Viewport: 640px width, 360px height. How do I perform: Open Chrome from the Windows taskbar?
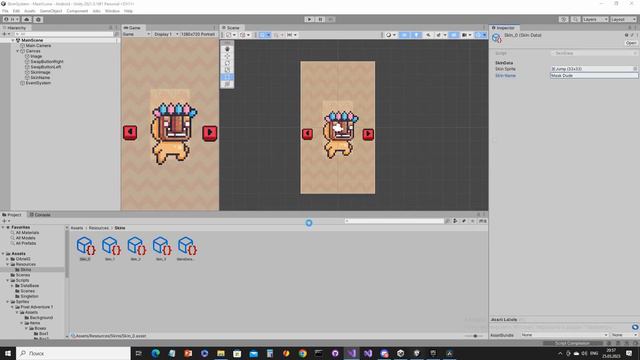[302, 353]
